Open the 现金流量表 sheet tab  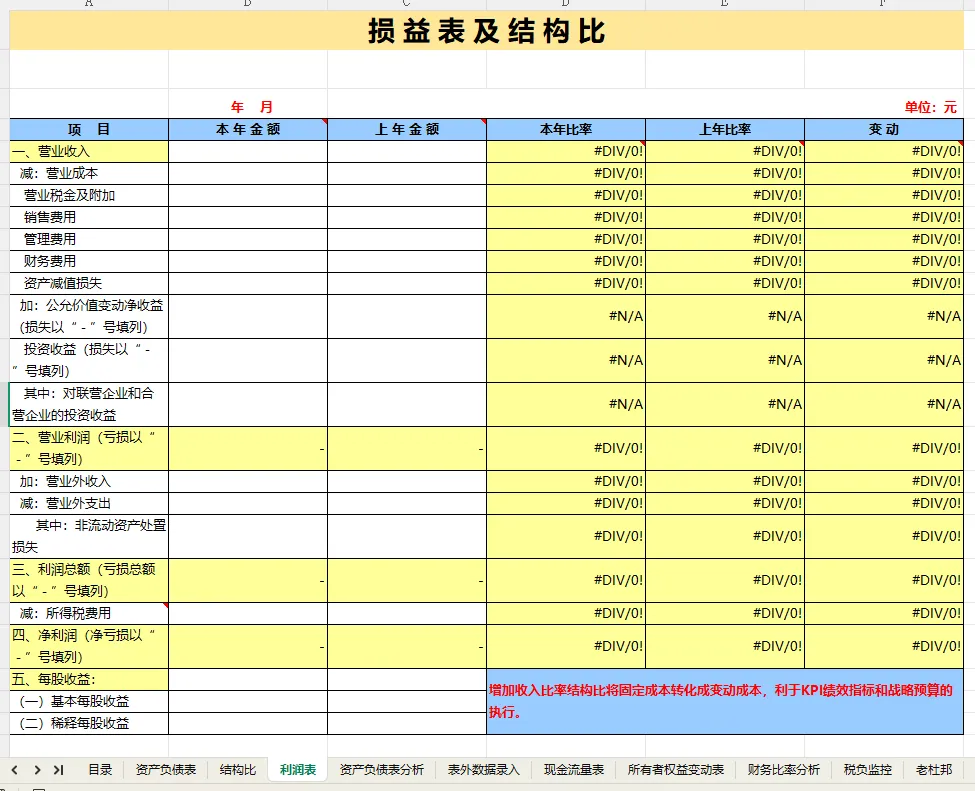[574, 770]
